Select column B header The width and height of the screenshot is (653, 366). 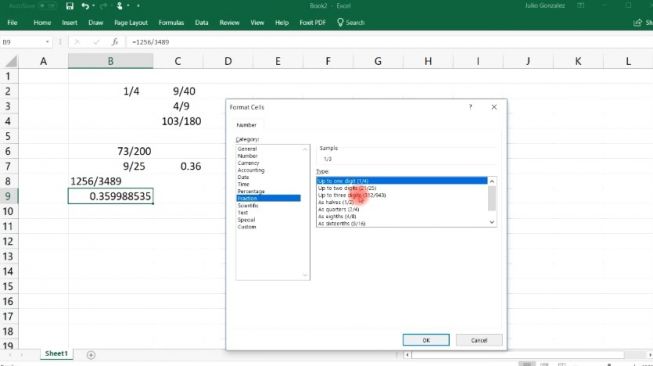click(110, 61)
